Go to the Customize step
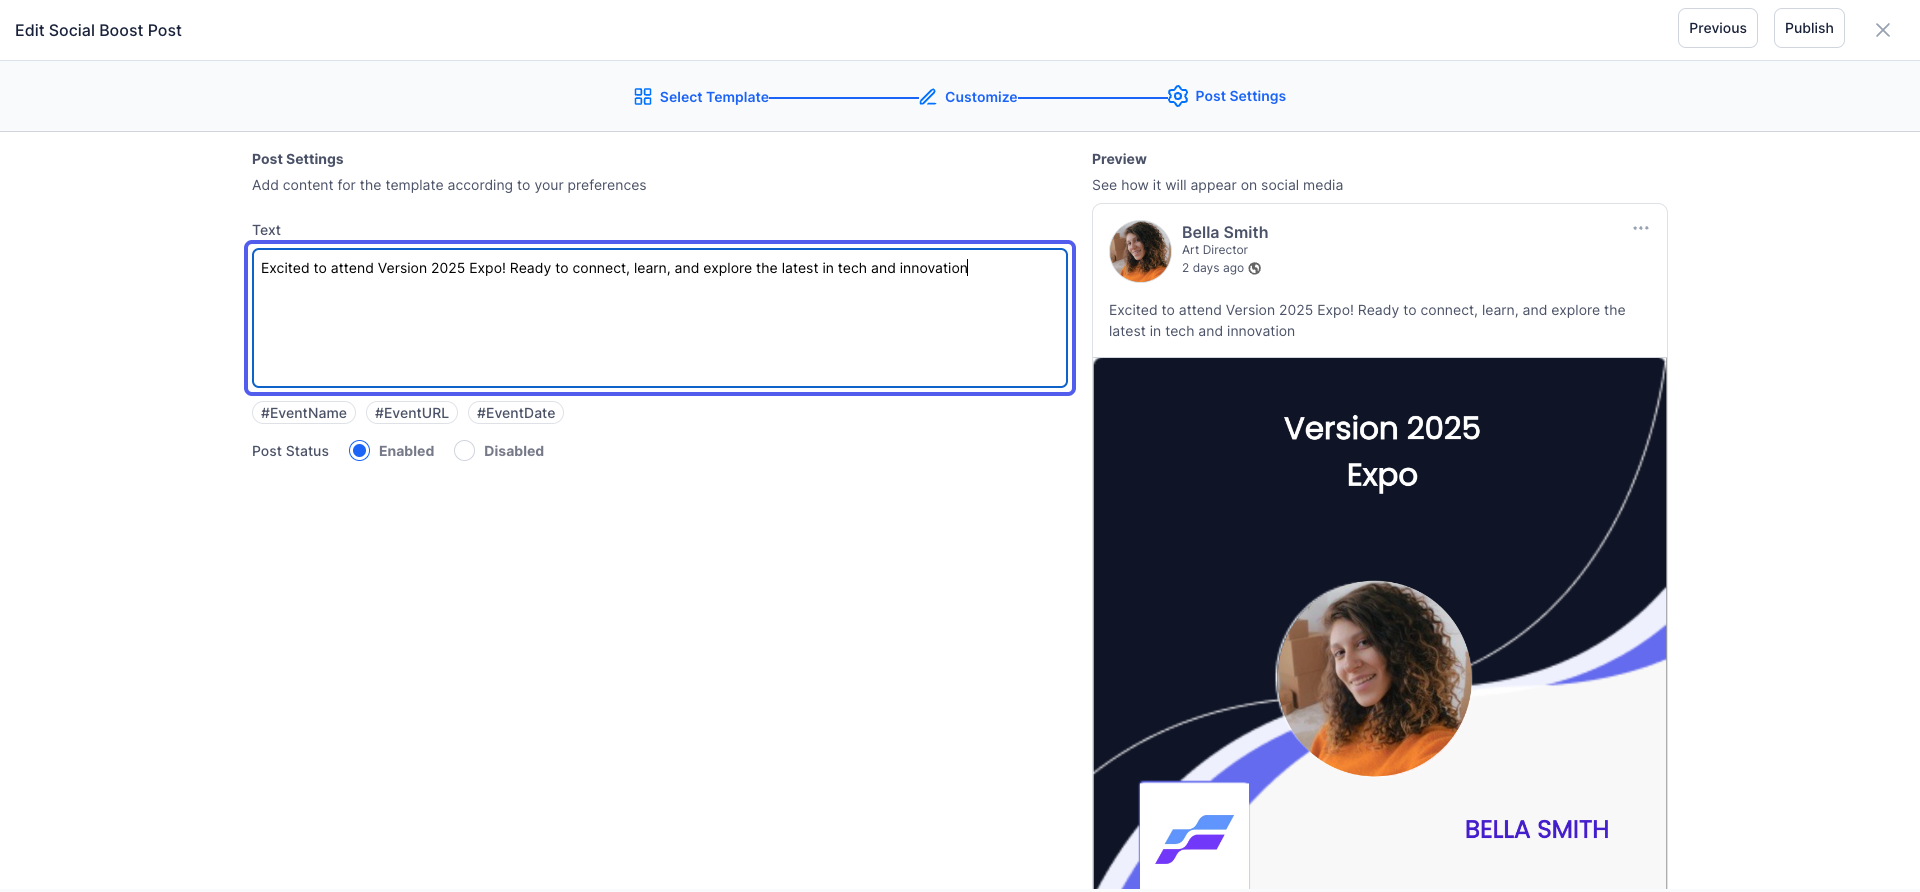 pos(968,97)
